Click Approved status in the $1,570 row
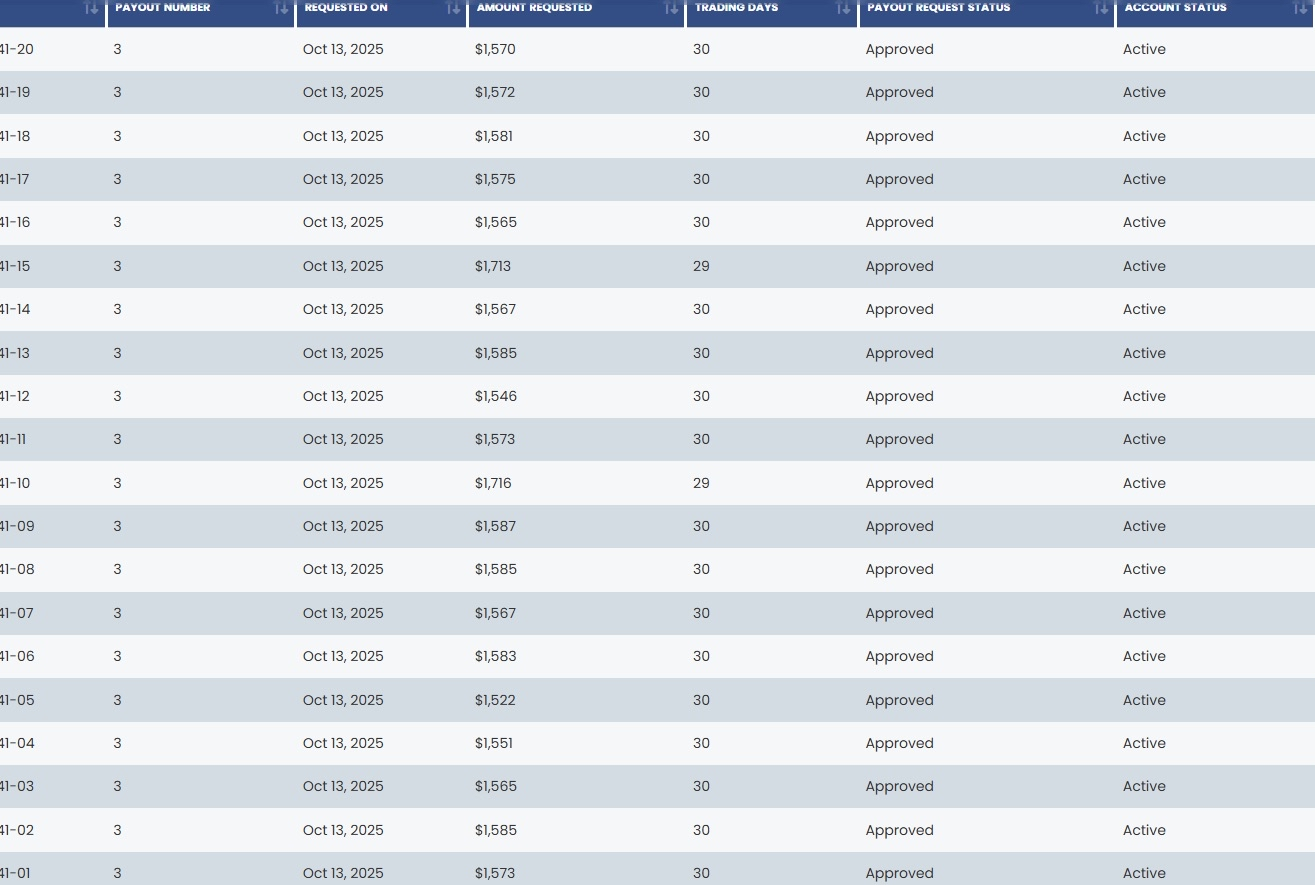This screenshot has width=1315, height=885. pos(900,49)
